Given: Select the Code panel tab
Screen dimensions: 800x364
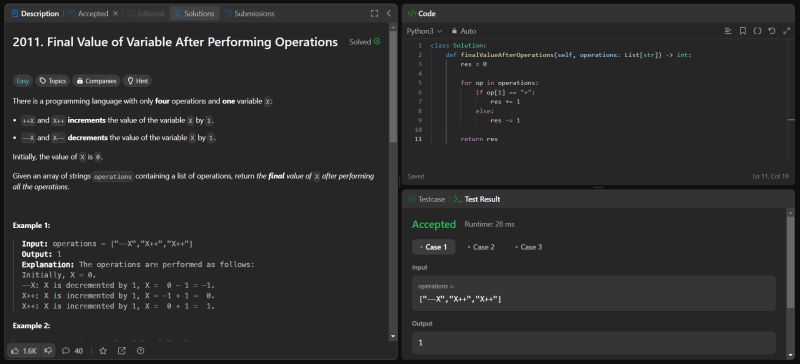Looking at the screenshot, I should pyautogui.click(x=422, y=14).
